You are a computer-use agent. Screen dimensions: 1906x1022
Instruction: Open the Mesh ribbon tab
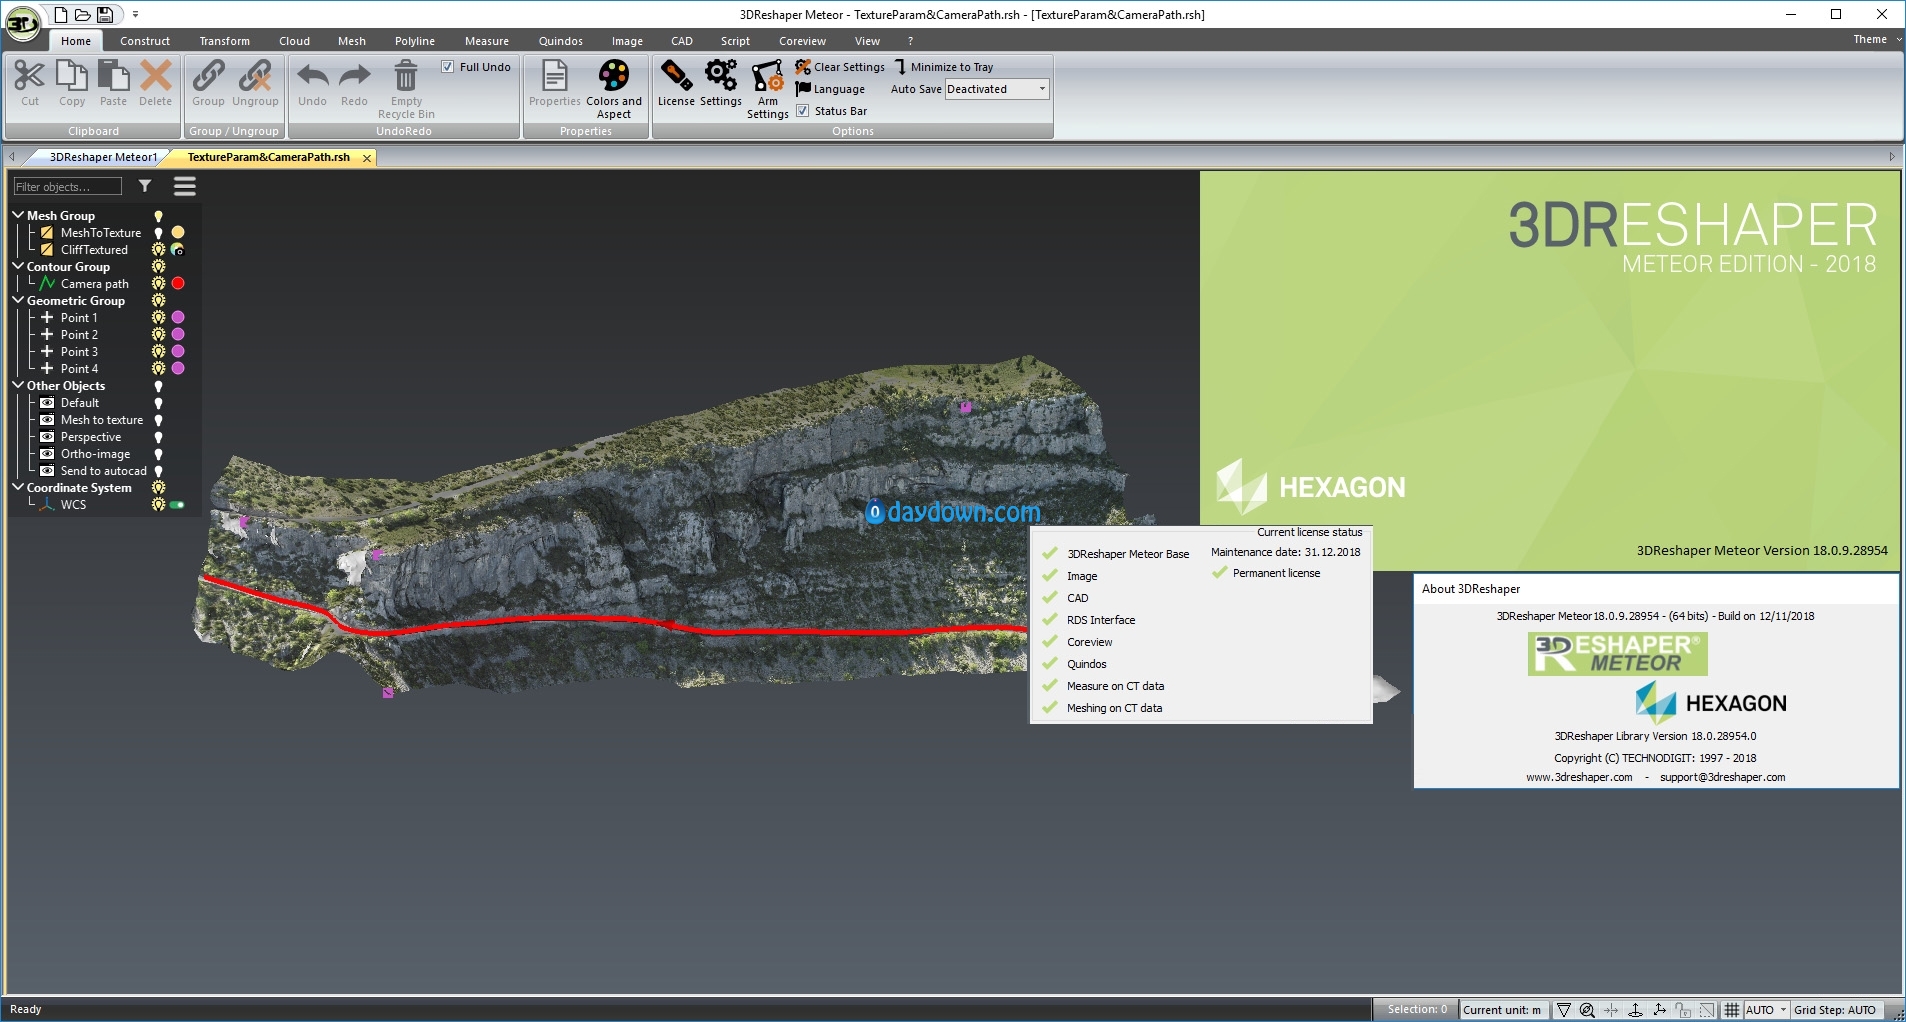coord(352,41)
